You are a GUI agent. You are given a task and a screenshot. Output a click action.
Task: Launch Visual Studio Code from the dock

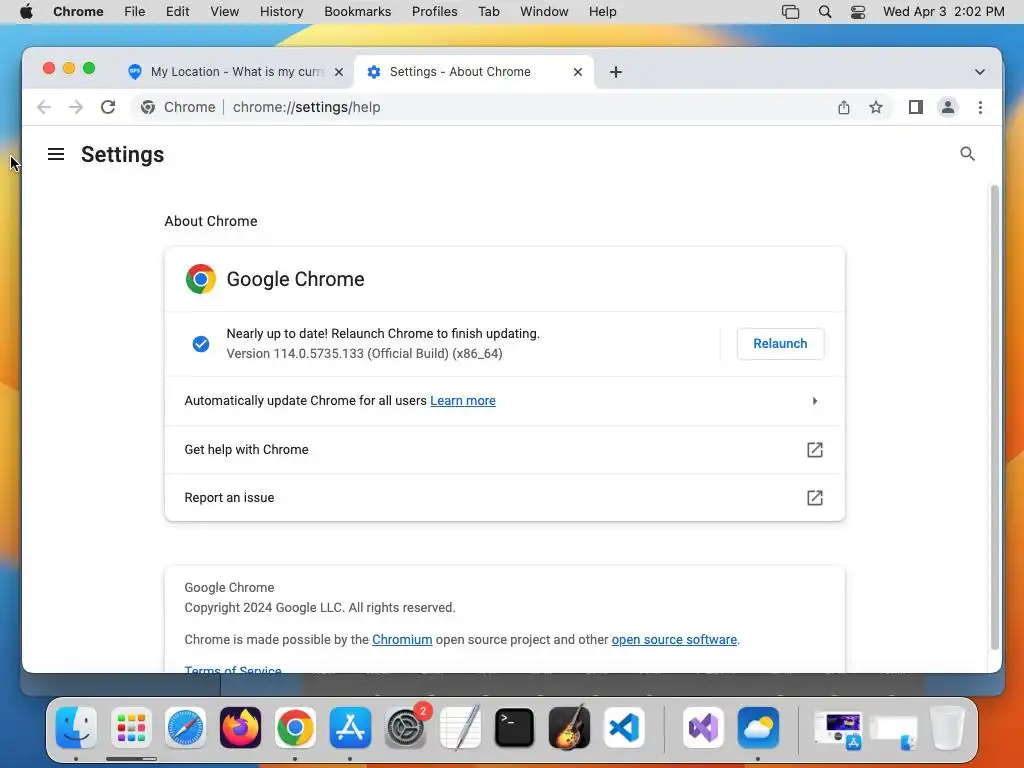(624, 727)
